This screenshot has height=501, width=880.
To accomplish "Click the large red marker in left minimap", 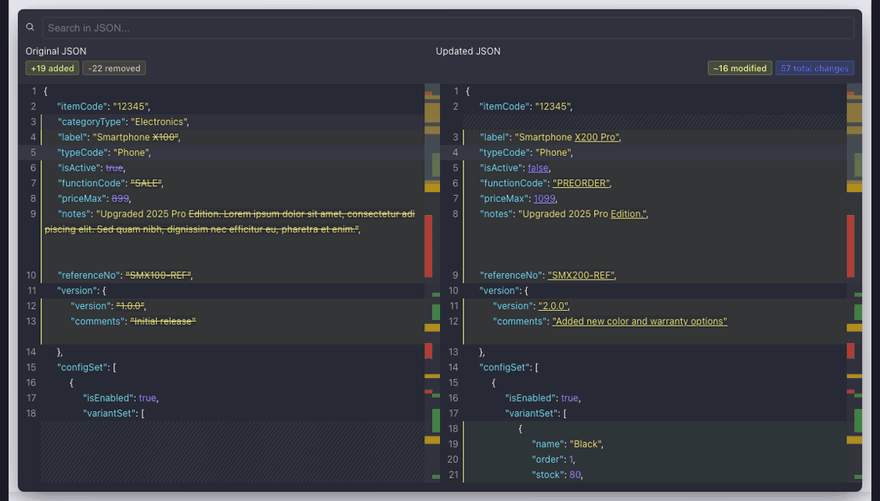I will [428, 246].
